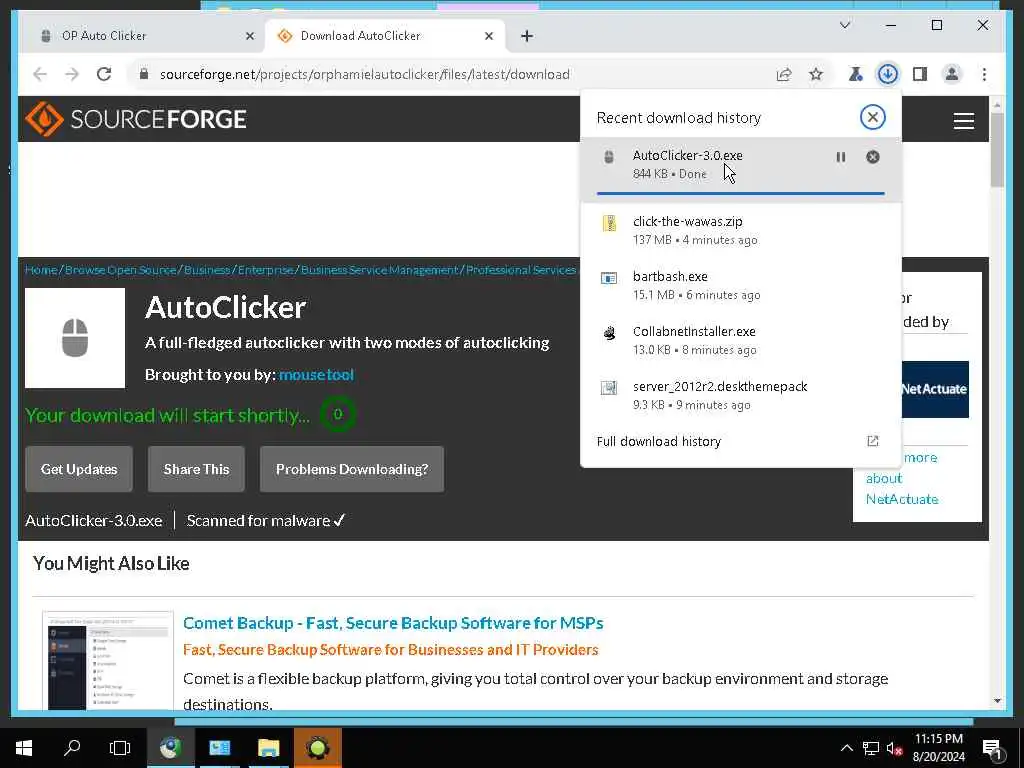
Task: Open click-the-wawas.zip download entry
Action: 741,230
